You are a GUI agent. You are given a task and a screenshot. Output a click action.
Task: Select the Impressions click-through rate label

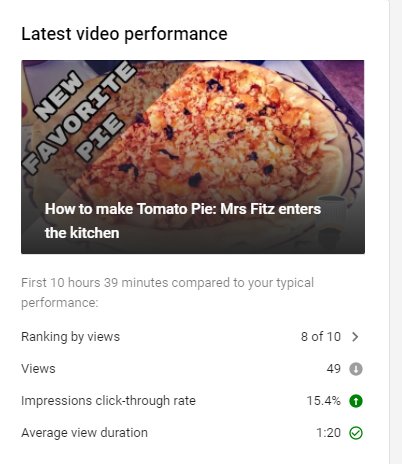point(108,401)
